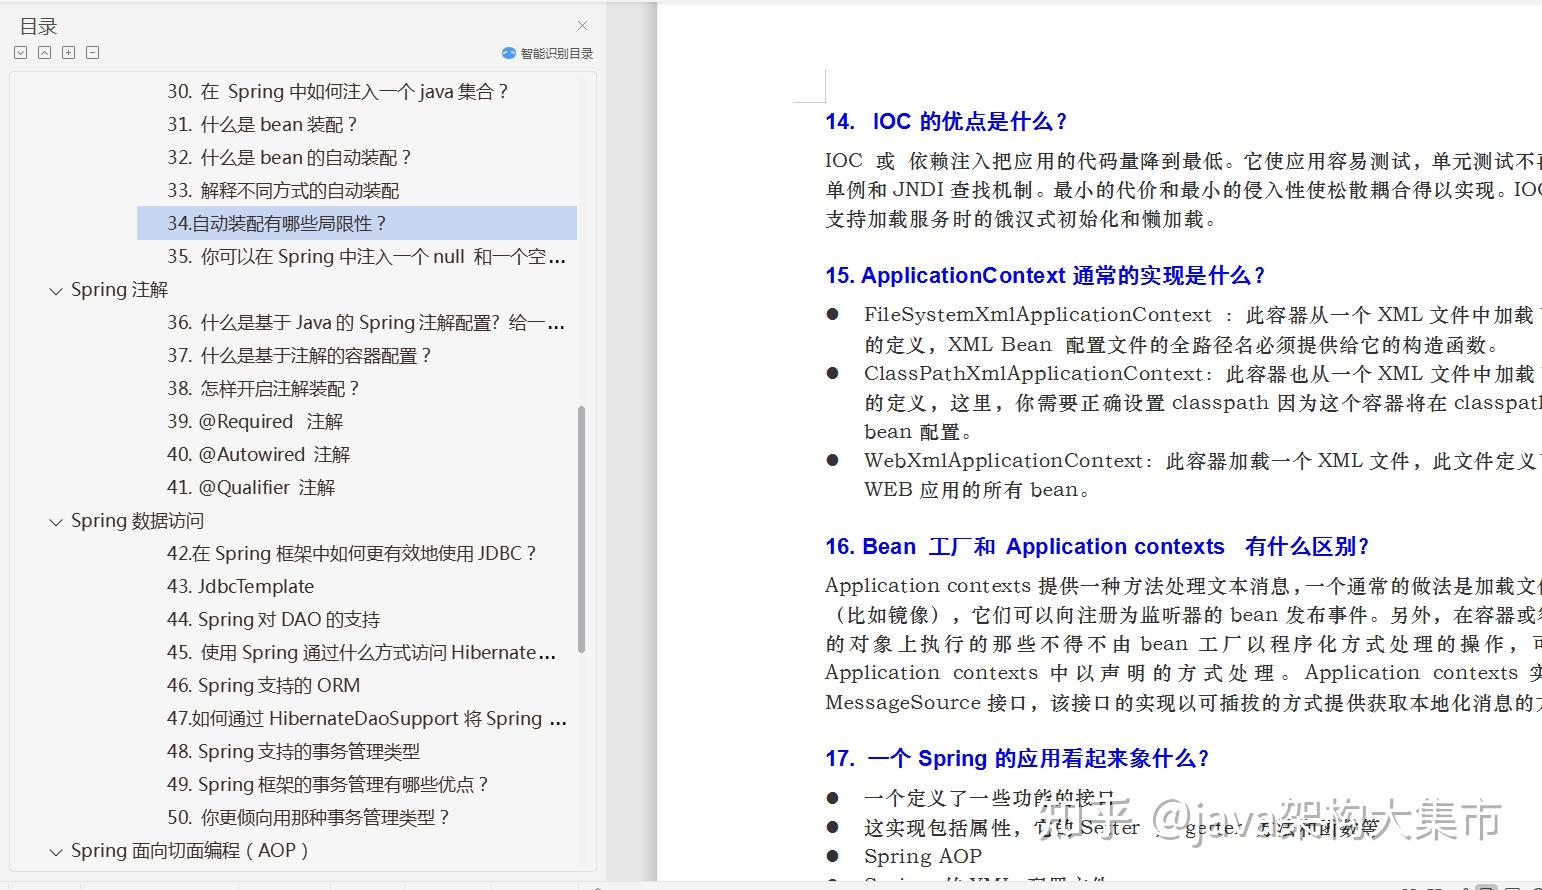Image resolution: width=1542 pixels, height=890 pixels.
Task: Open item 43 JdbcTemplate
Action: pyautogui.click(x=241, y=587)
